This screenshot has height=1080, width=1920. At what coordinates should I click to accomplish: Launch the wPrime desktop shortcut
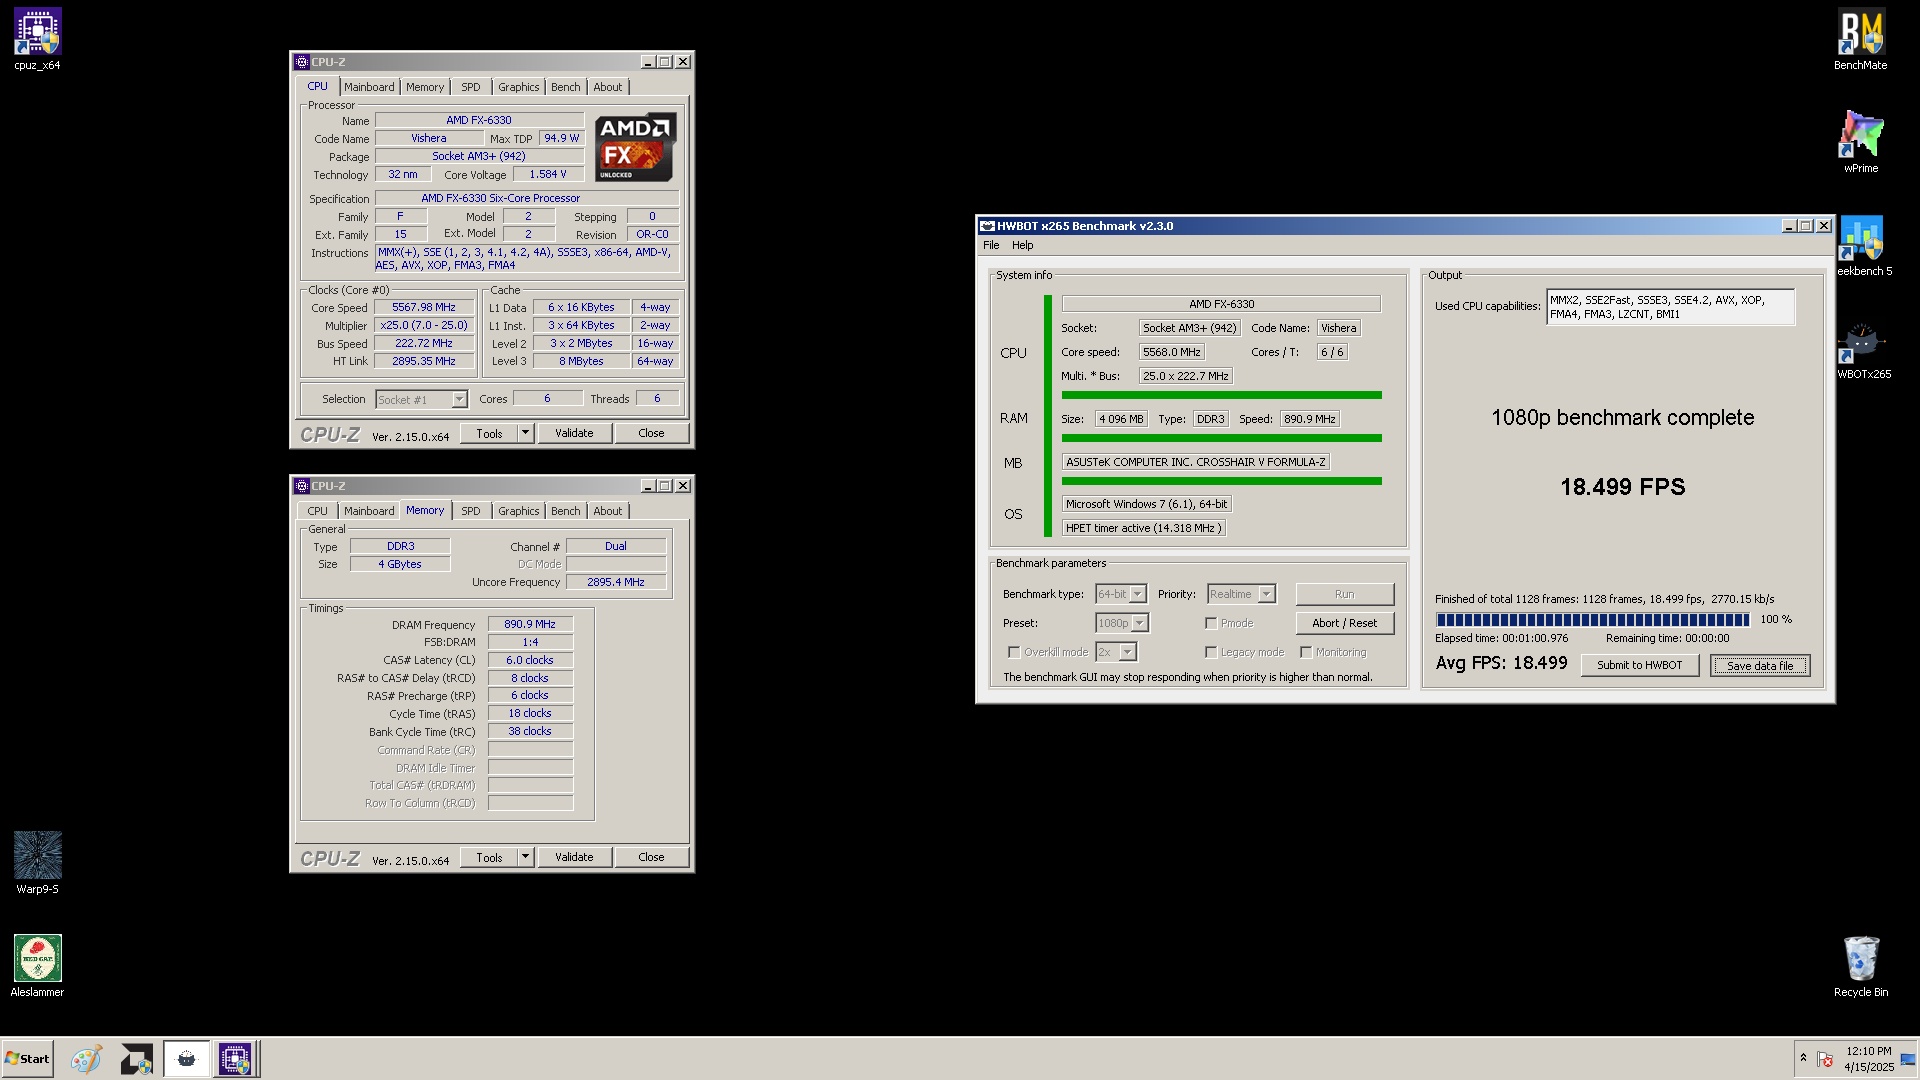[x=1860, y=143]
